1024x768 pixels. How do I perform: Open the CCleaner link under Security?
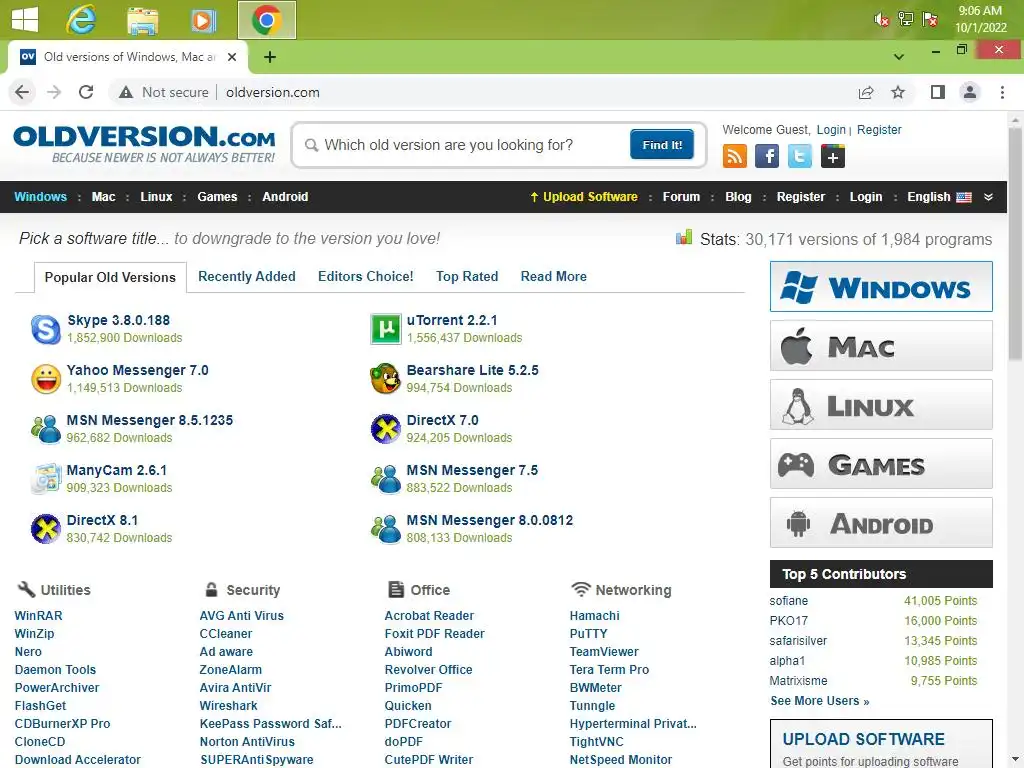226,633
